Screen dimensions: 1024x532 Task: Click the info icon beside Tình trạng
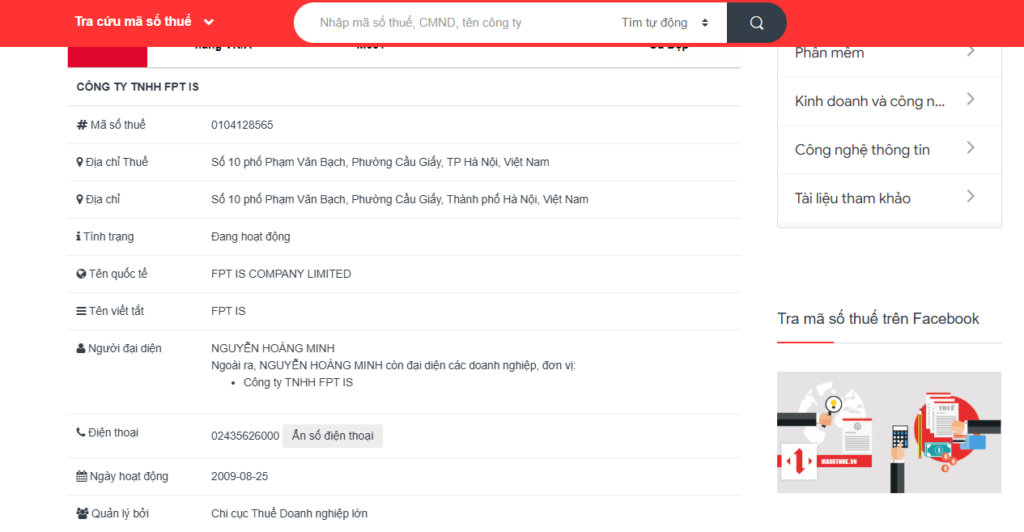(78, 236)
